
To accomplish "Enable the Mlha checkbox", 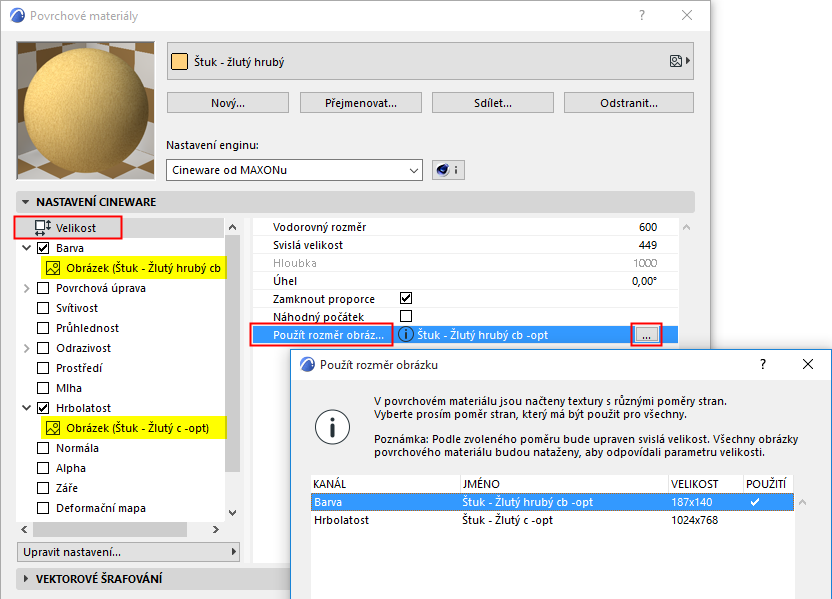I will click(x=43, y=388).
